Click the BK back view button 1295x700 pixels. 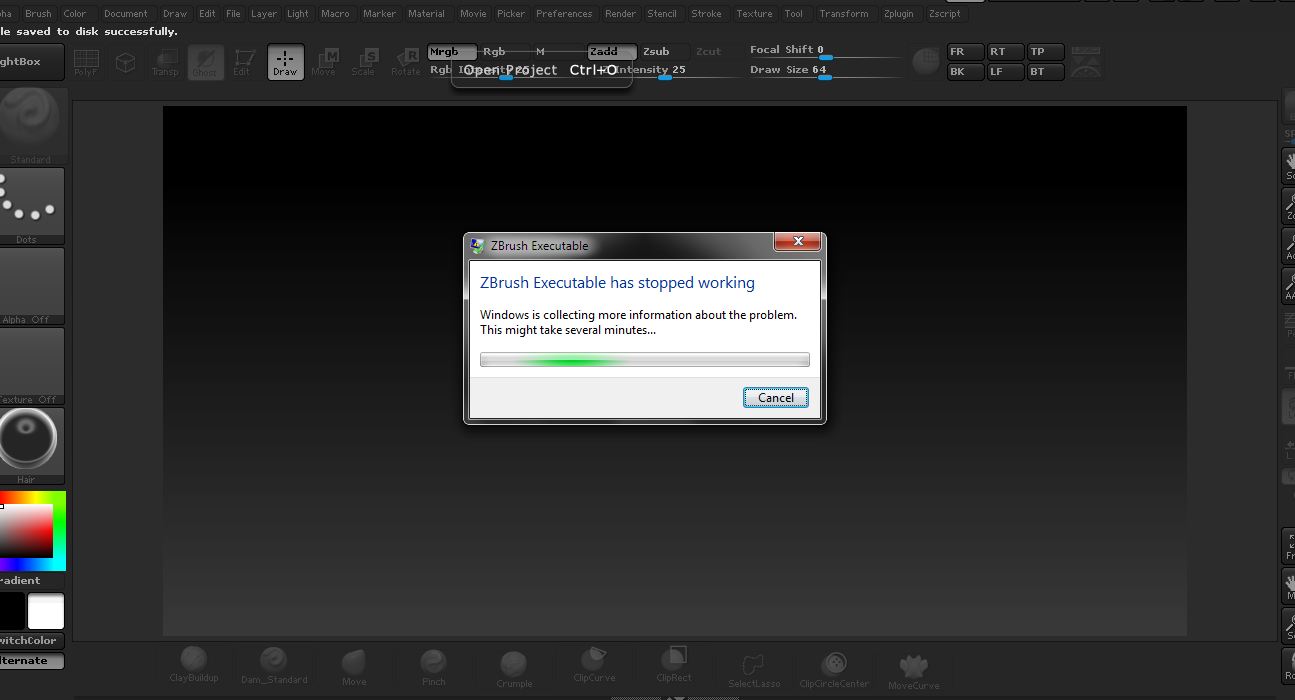965,72
